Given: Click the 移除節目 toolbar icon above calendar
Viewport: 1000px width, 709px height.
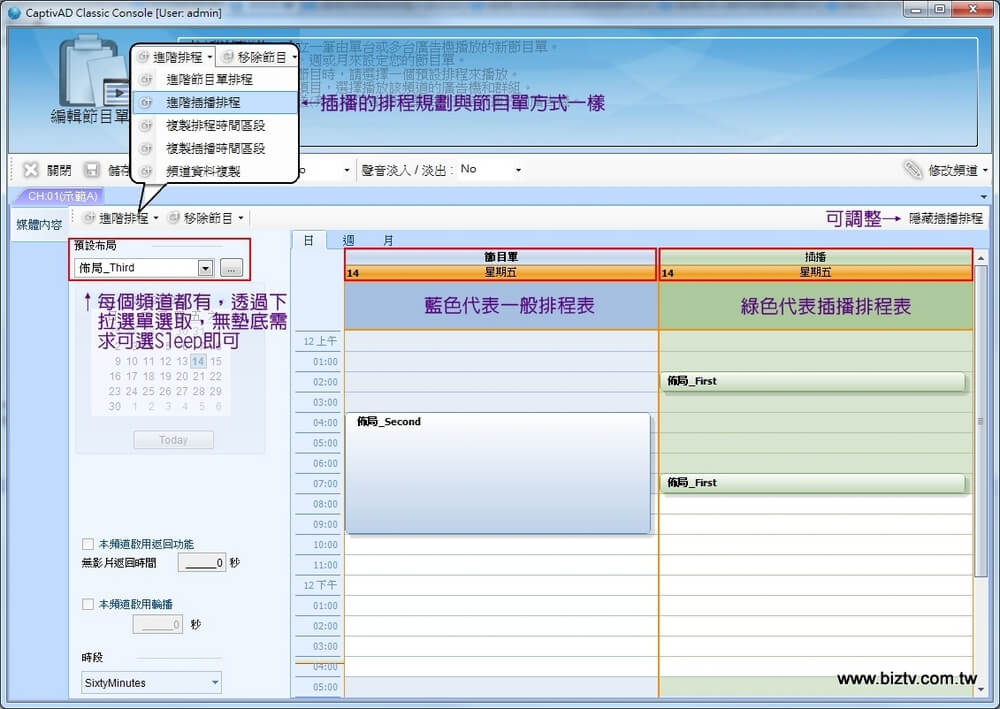Looking at the screenshot, I should click(174, 218).
